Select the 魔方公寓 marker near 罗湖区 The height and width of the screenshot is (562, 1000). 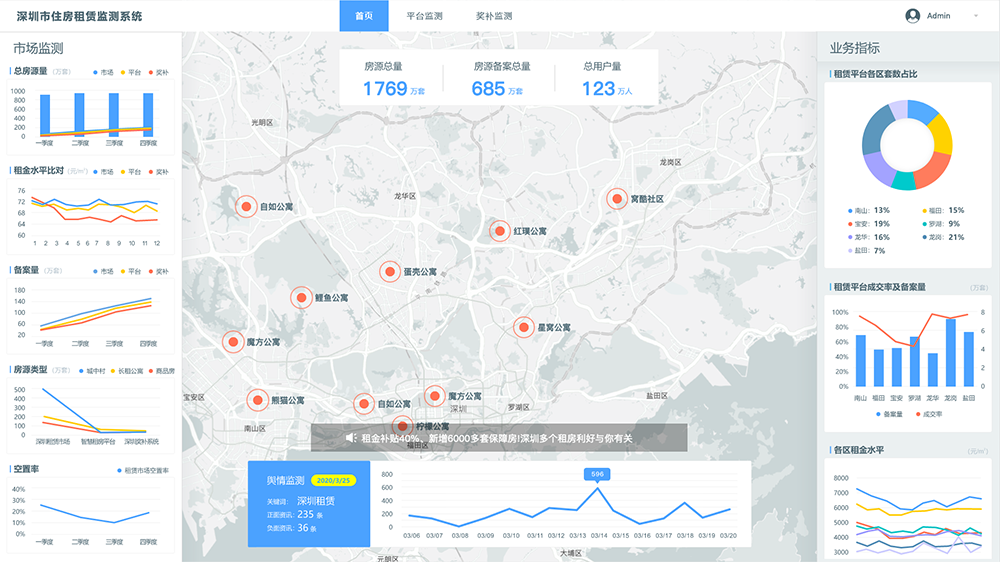tap(434, 396)
